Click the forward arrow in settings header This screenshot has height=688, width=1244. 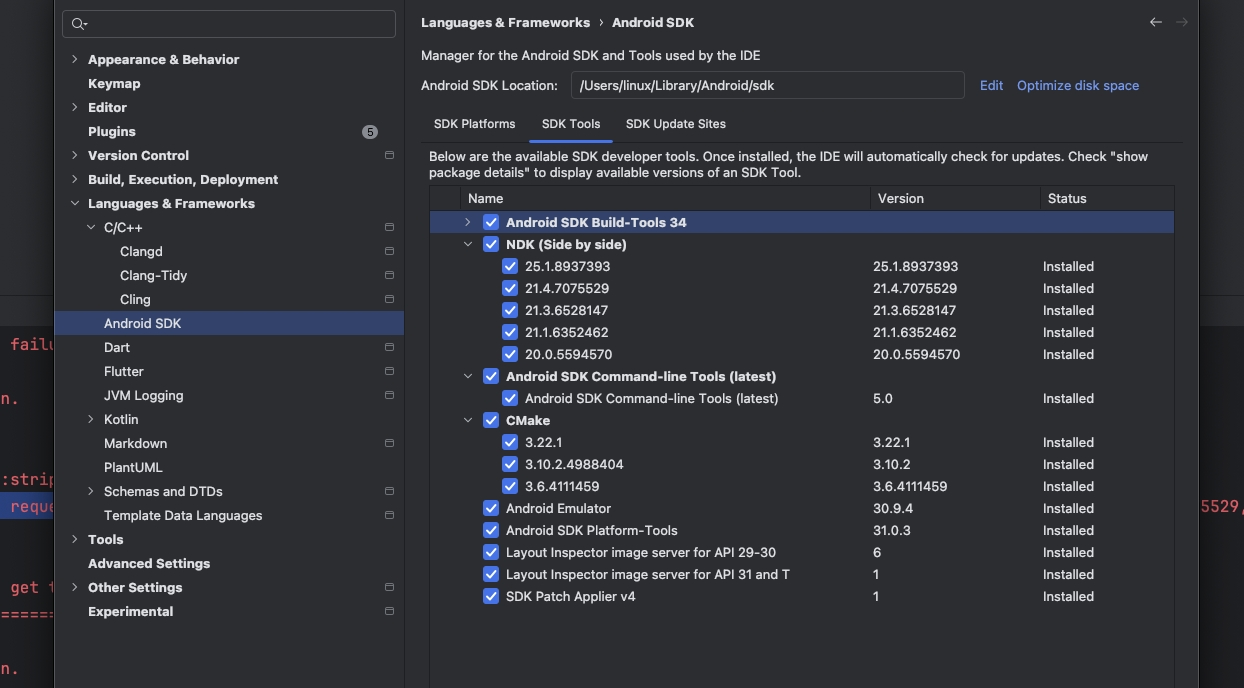click(1182, 22)
